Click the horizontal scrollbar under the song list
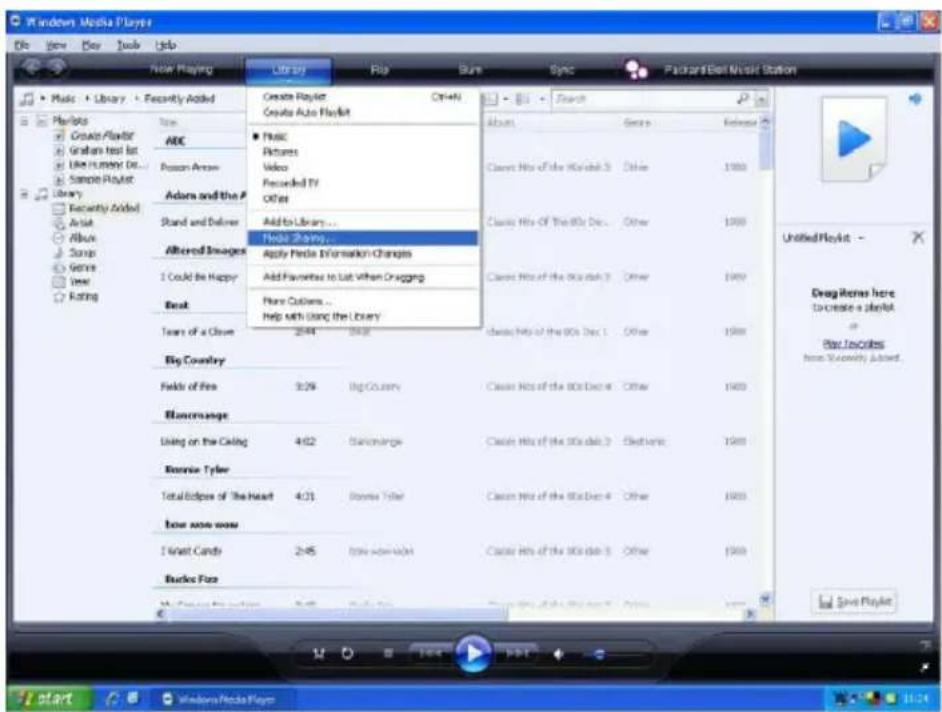This screenshot has width=942, height=712. coord(335,613)
